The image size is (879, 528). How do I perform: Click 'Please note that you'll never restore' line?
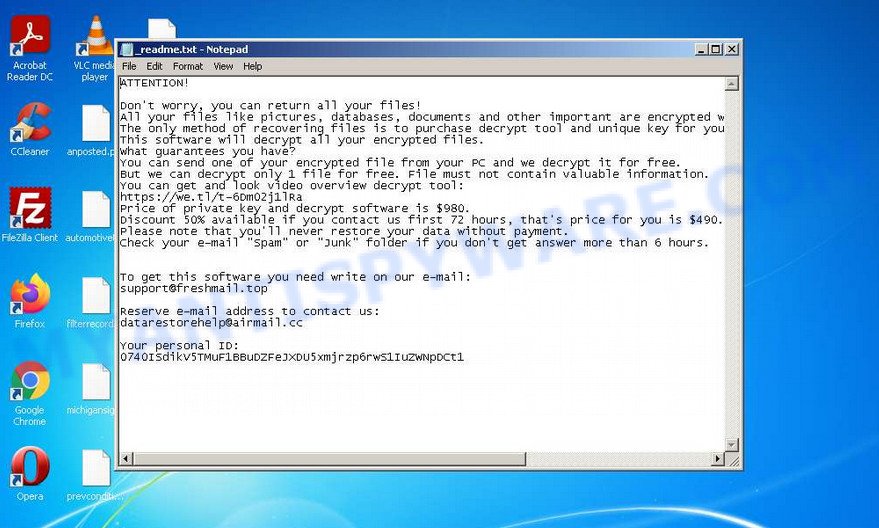point(344,231)
